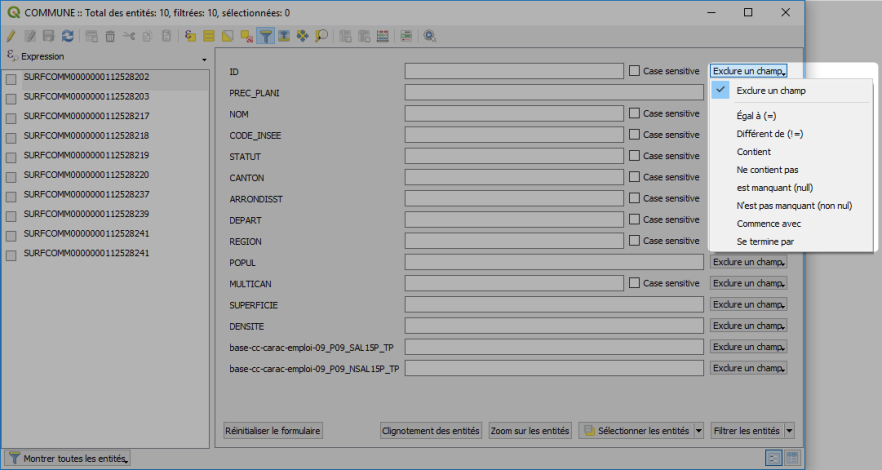
Task: Click the select all features icon
Action: click(209, 37)
